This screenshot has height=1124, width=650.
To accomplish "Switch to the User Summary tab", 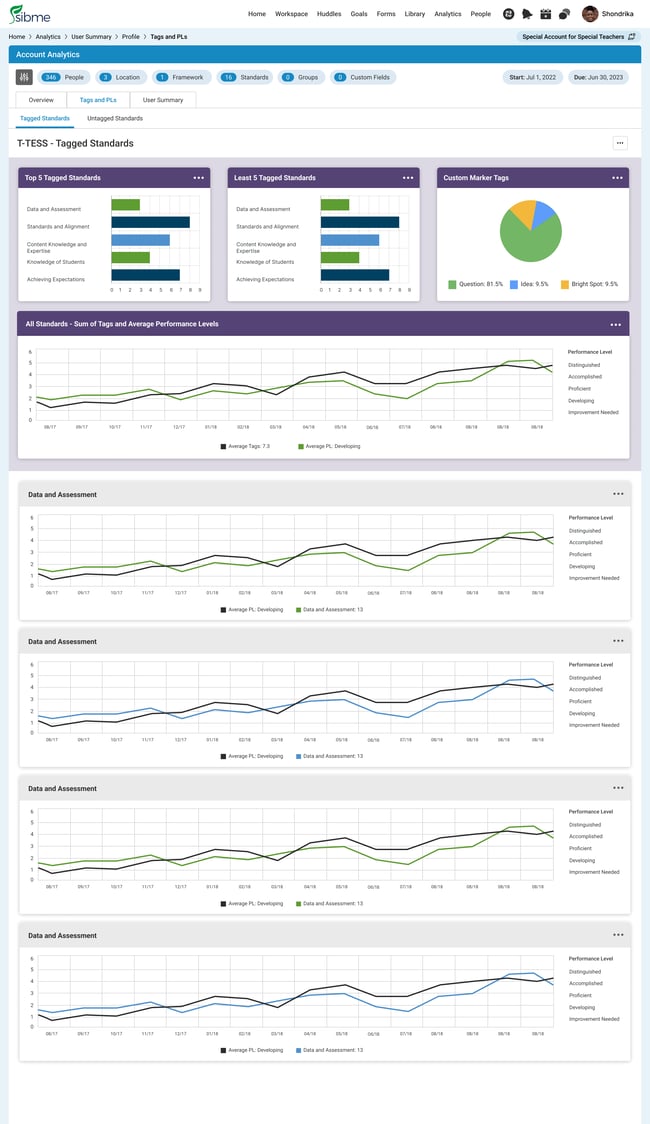I will (x=163, y=100).
